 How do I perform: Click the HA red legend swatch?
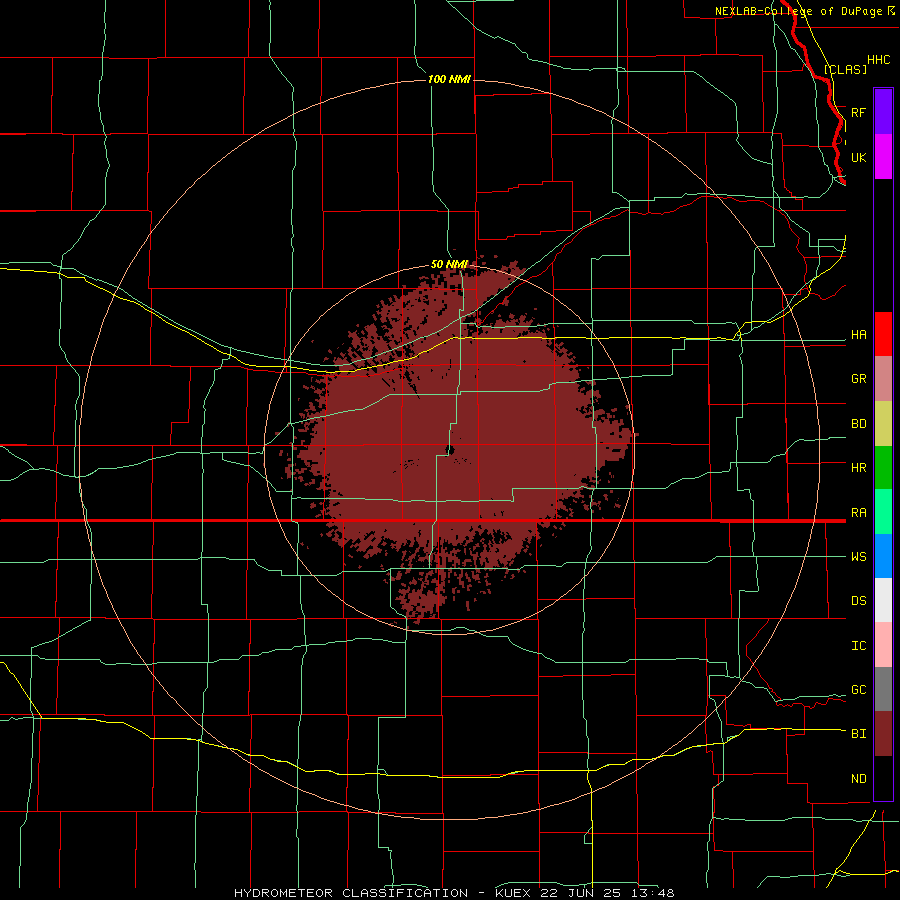[x=883, y=334]
